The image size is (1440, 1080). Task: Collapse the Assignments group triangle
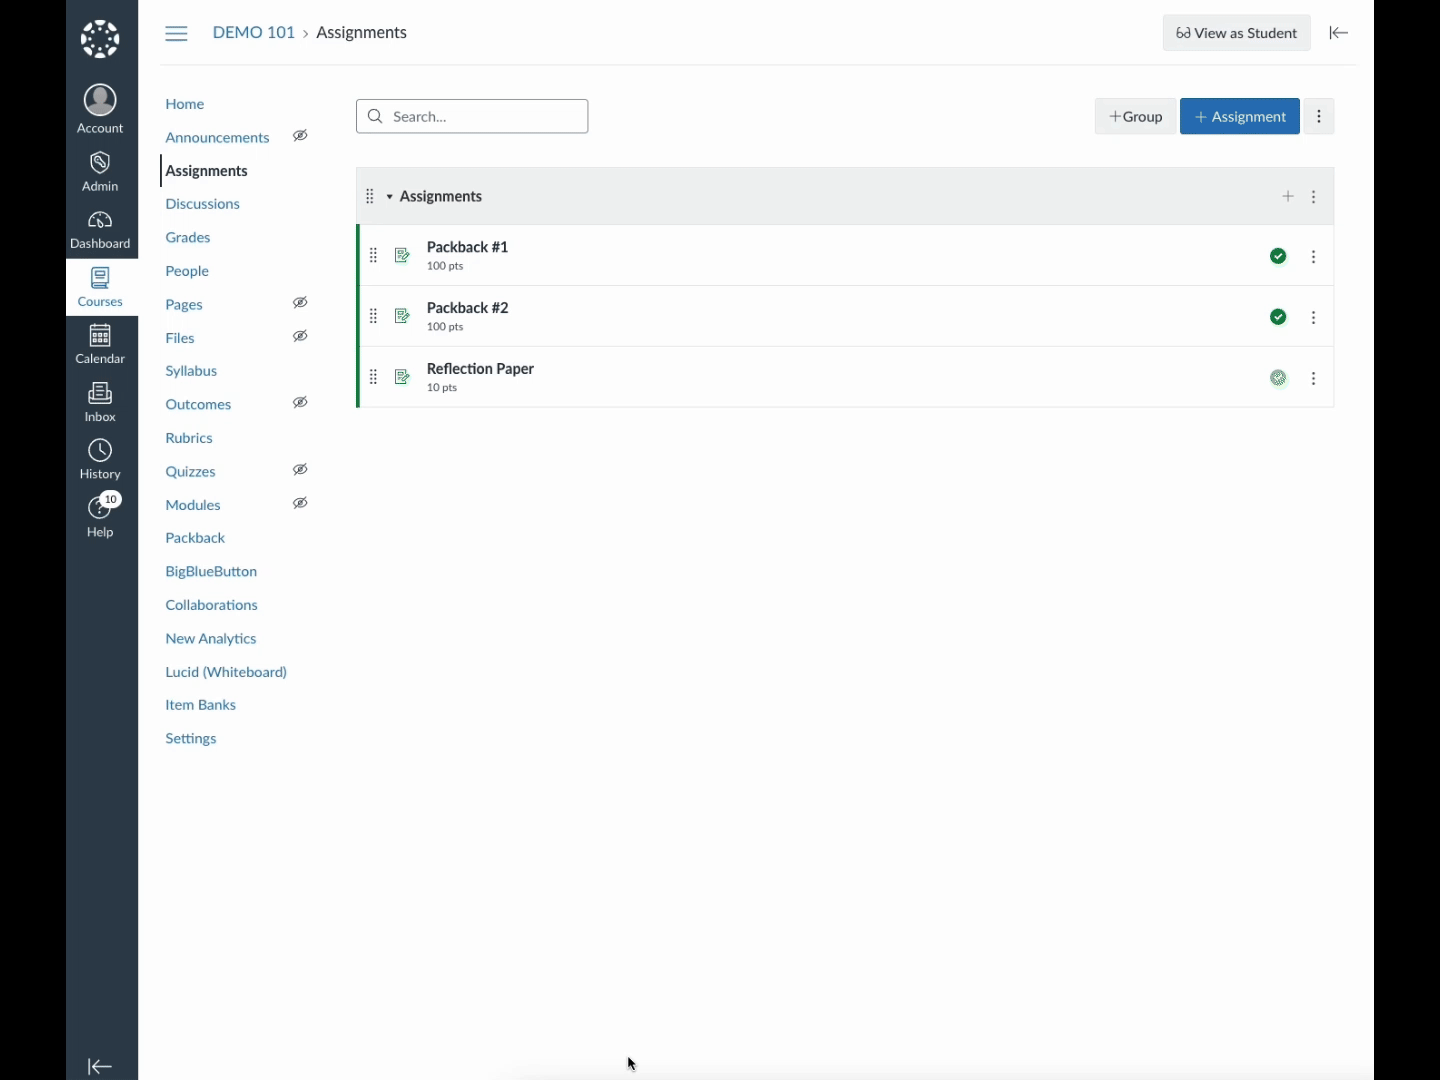coord(390,197)
